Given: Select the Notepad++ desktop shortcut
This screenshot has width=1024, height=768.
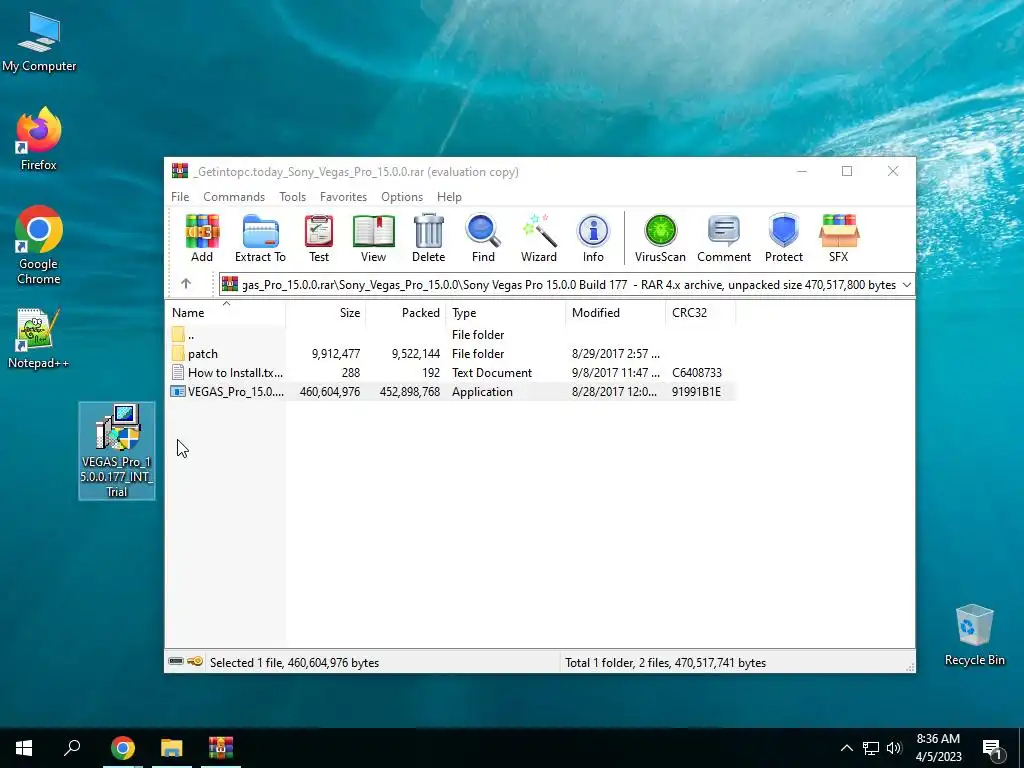Looking at the screenshot, I should [39, 338].
